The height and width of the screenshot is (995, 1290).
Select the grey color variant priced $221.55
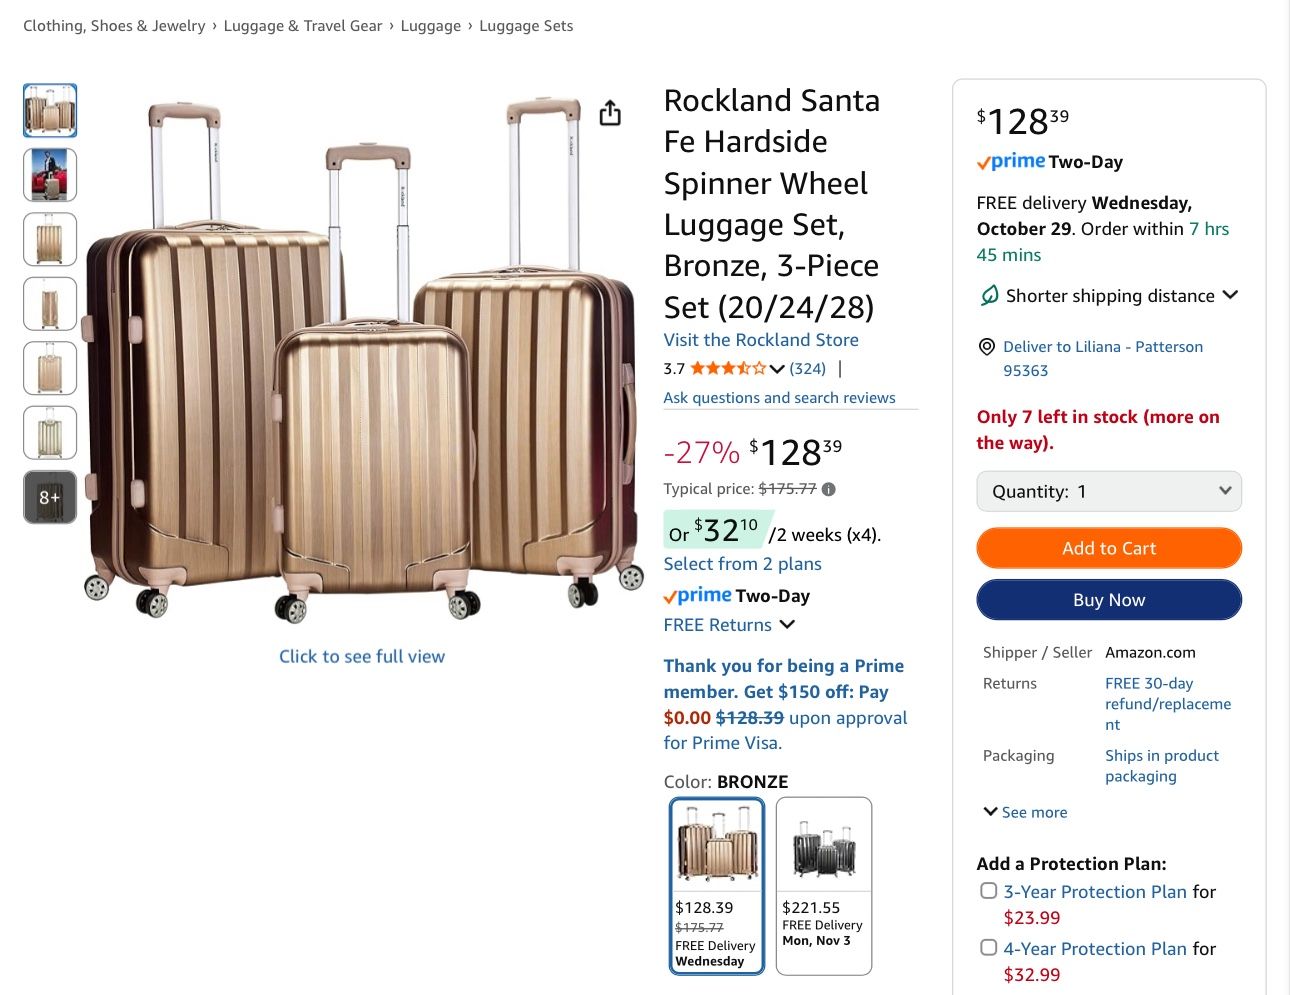point(823,886)
